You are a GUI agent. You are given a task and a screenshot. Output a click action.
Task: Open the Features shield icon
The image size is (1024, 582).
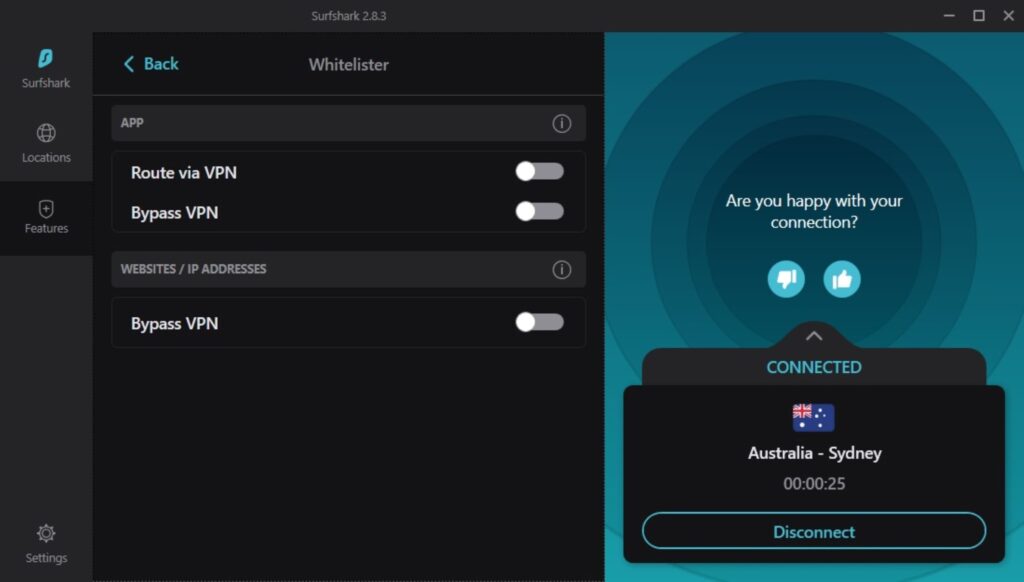coord(46,208)
